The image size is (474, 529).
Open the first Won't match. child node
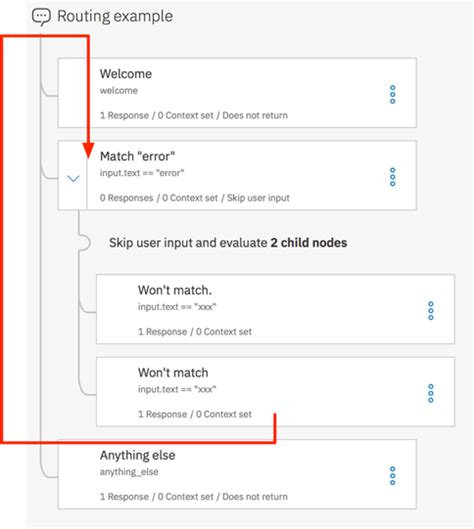point(275,309)
